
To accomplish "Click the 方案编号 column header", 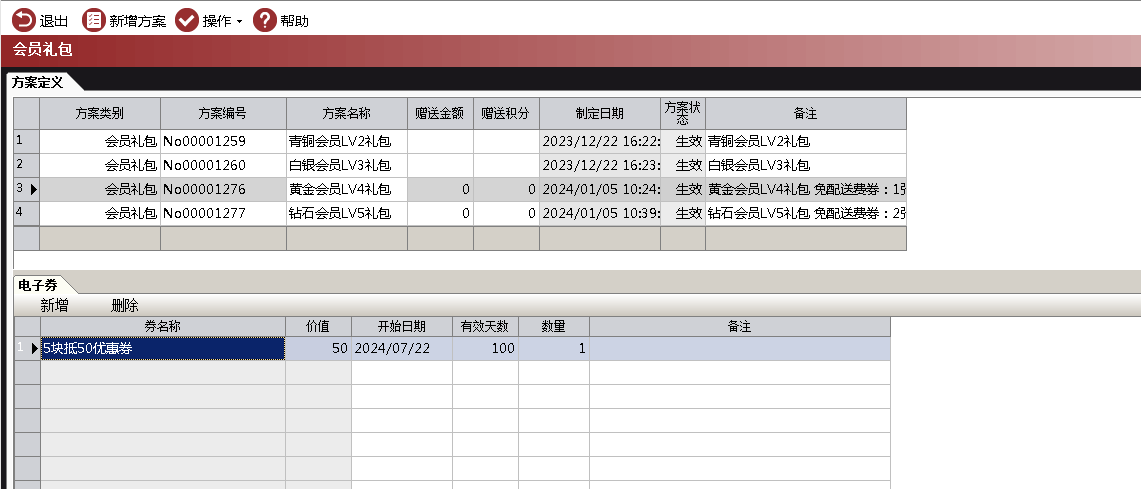I will [223, 114].
